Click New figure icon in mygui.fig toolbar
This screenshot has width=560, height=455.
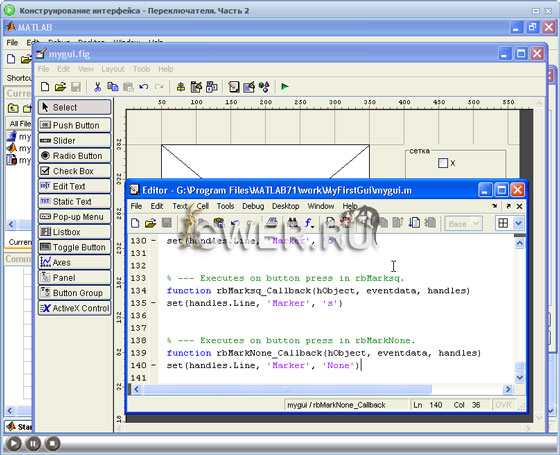click(x=45, y=86)
